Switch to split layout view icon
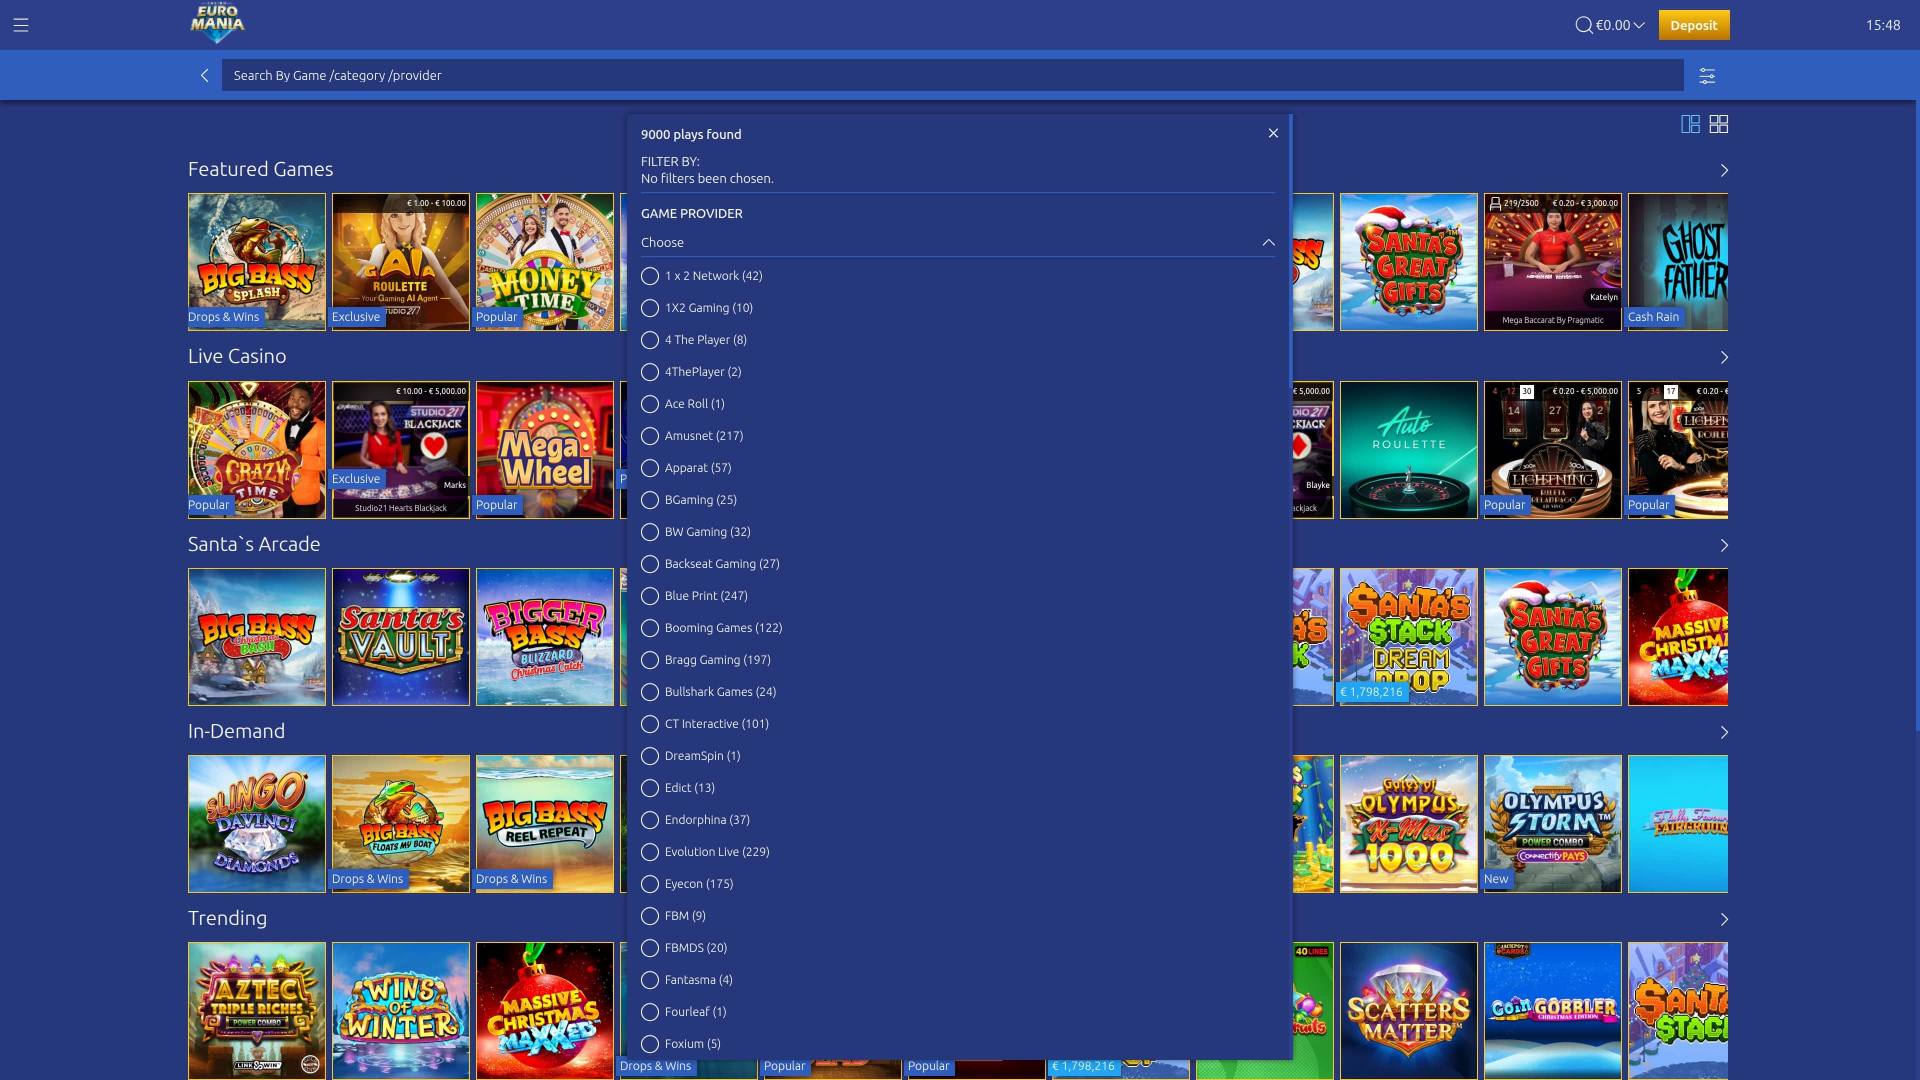This screenshot has width=1920, height=1080. coord(1690,124)
